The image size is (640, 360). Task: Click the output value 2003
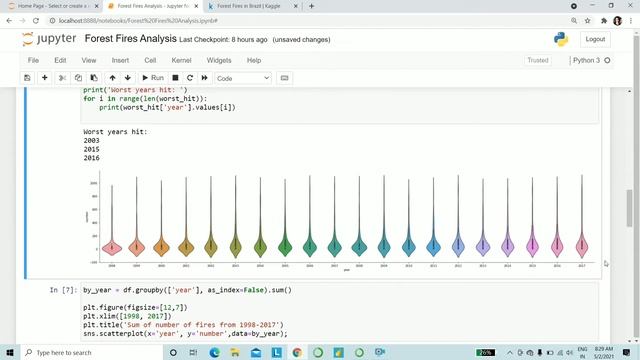pos(91,140)
